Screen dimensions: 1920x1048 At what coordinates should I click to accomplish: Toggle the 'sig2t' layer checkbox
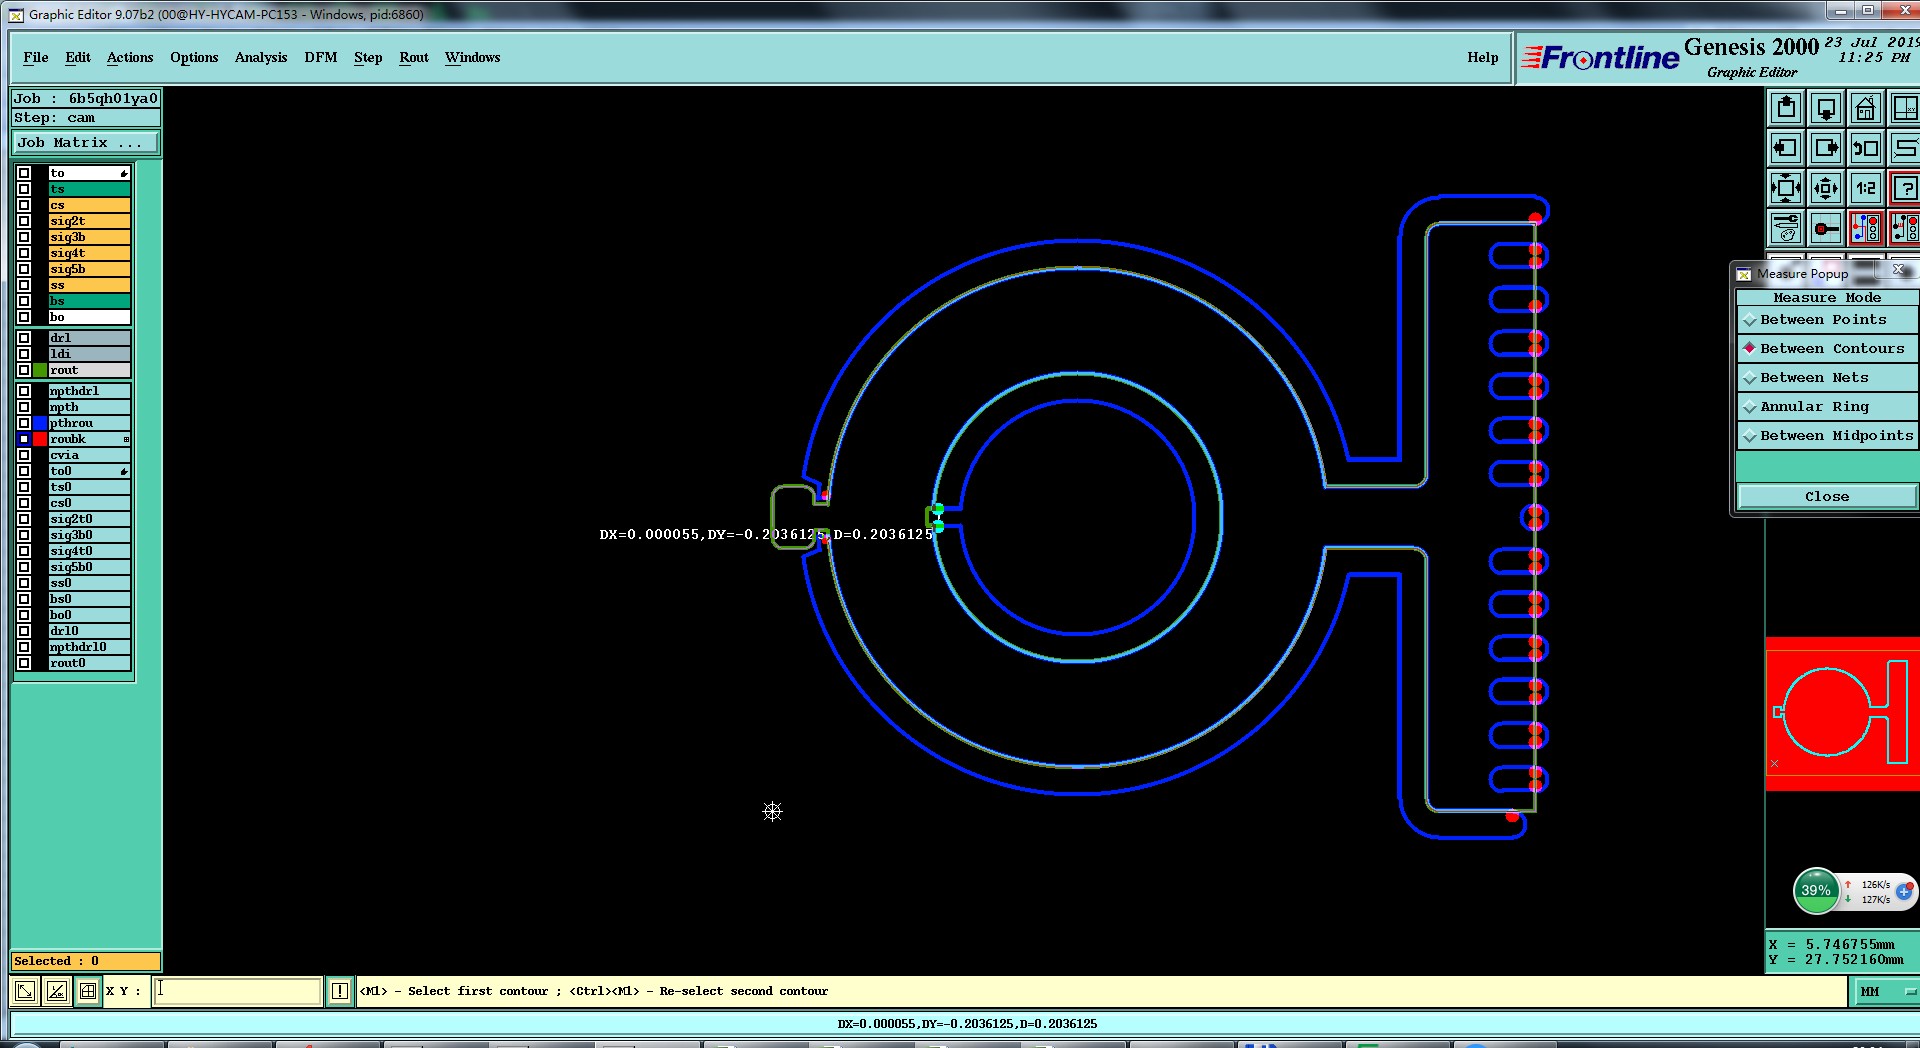[24, 221]
